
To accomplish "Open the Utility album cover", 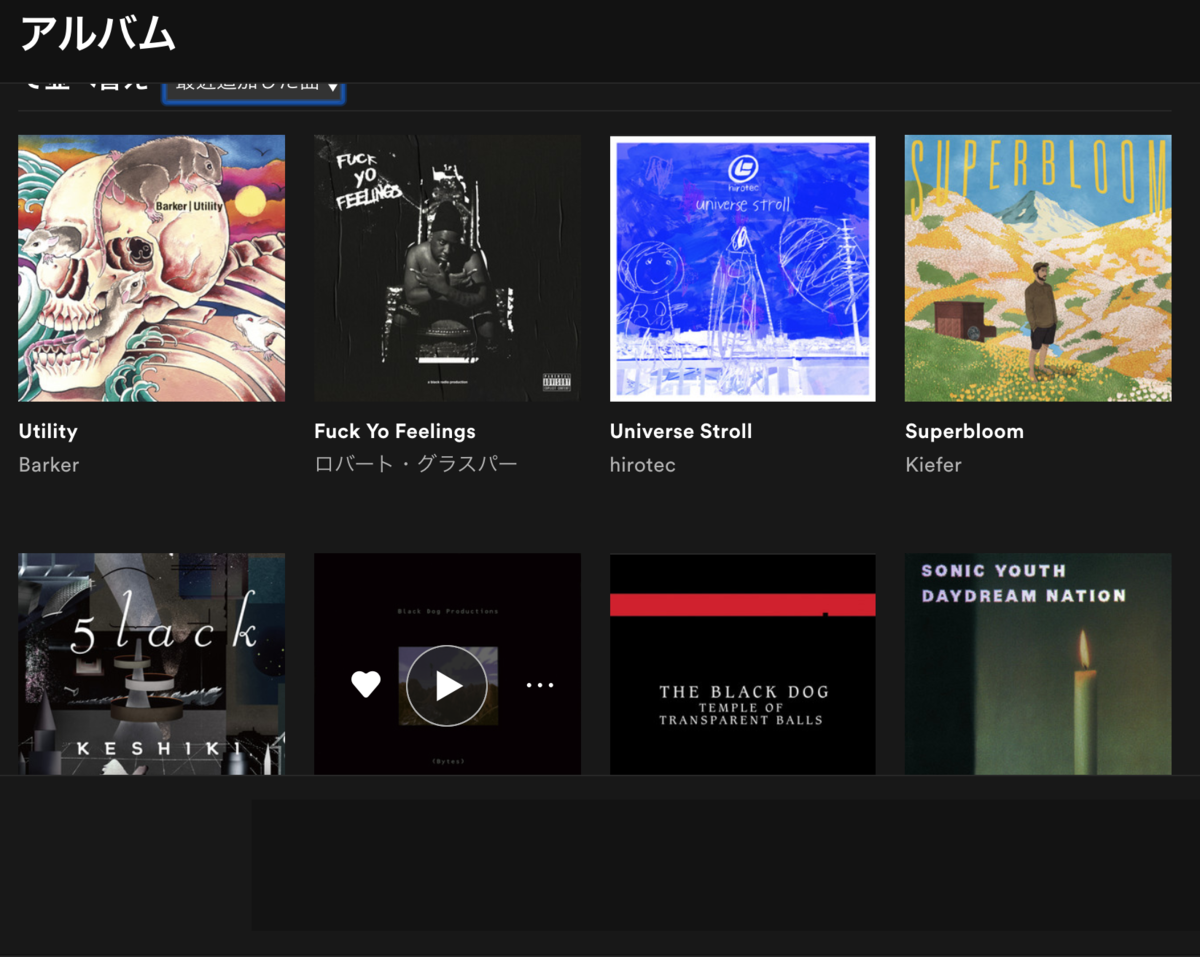I will [152, 268].
